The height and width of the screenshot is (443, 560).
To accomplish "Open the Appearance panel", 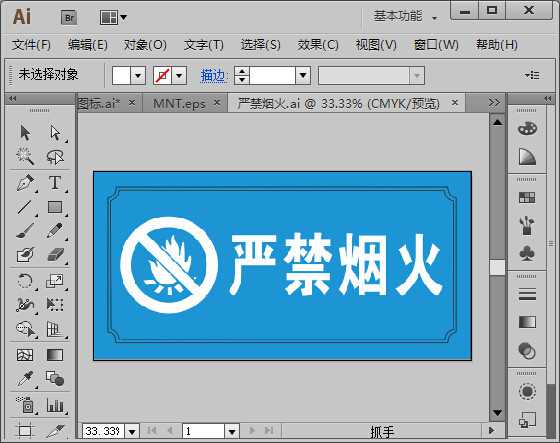I will click(527, 392).
